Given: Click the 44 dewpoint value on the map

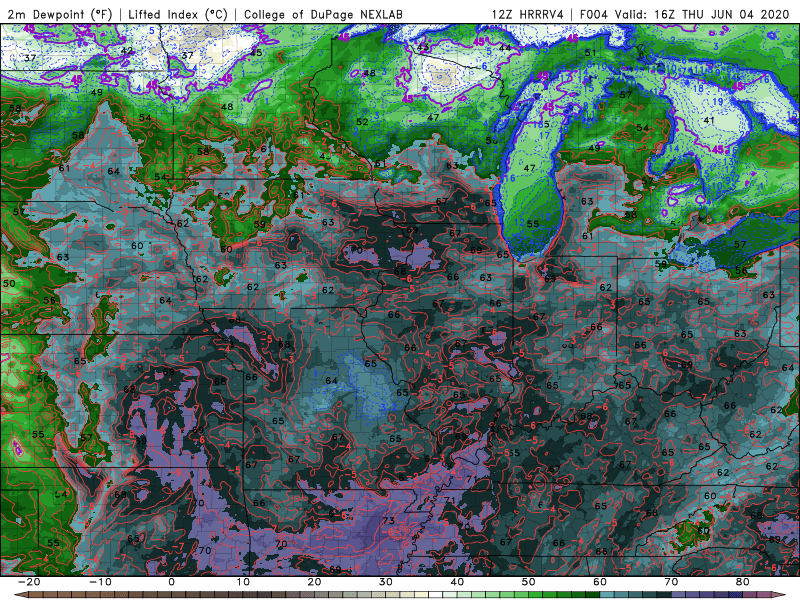Looking at the screenshot, I should pos(505,47).
